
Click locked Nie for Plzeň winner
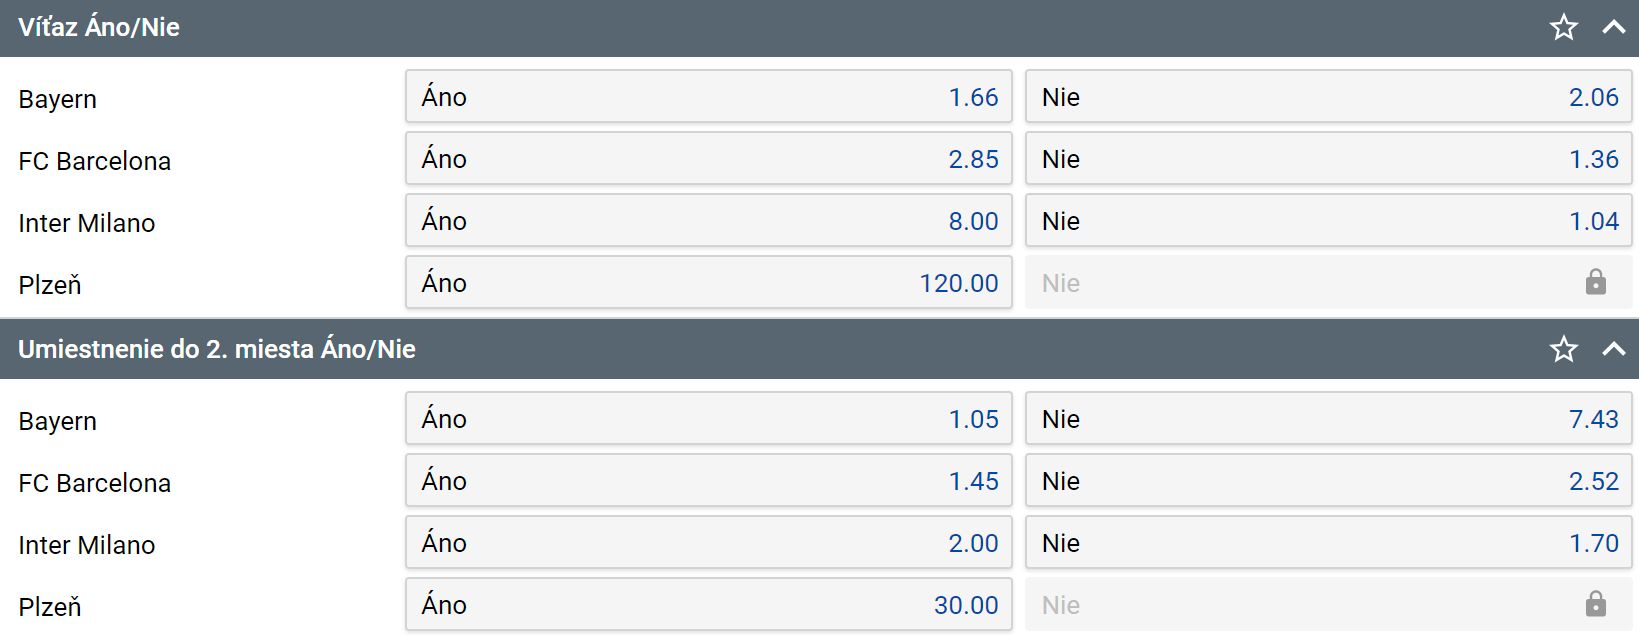(1328, 283)
